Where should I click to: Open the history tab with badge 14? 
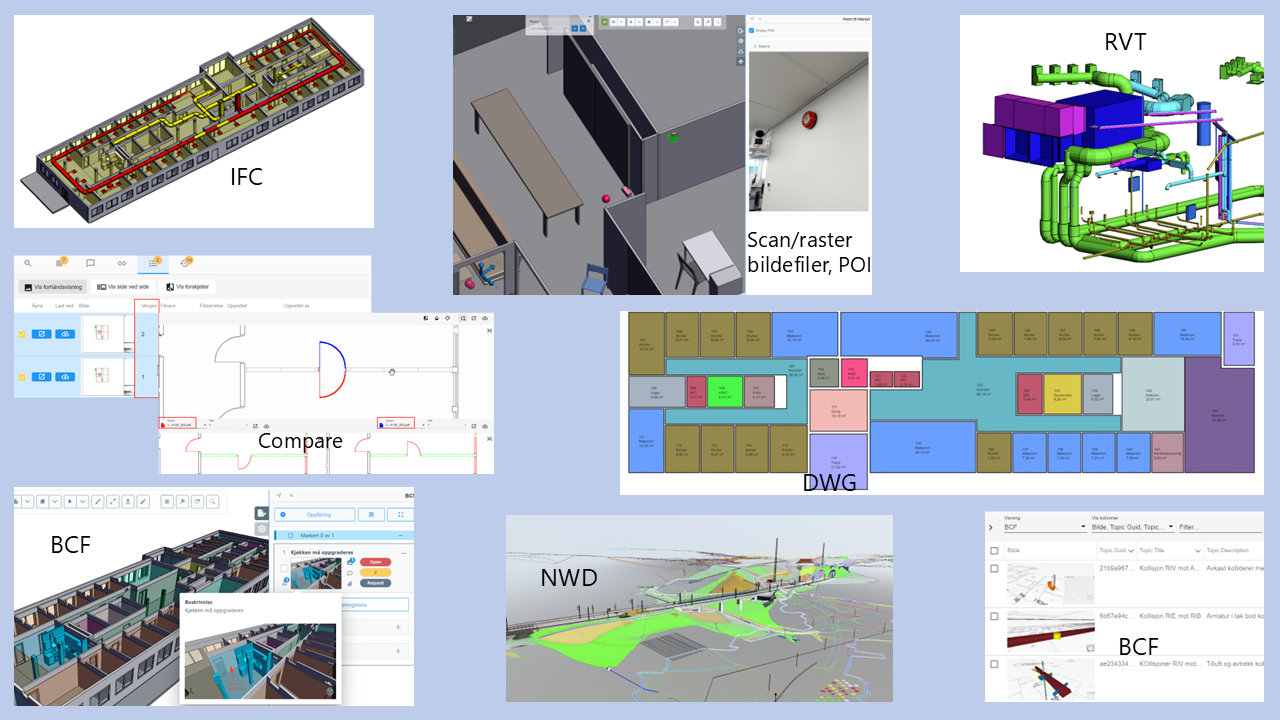point(185,263)
